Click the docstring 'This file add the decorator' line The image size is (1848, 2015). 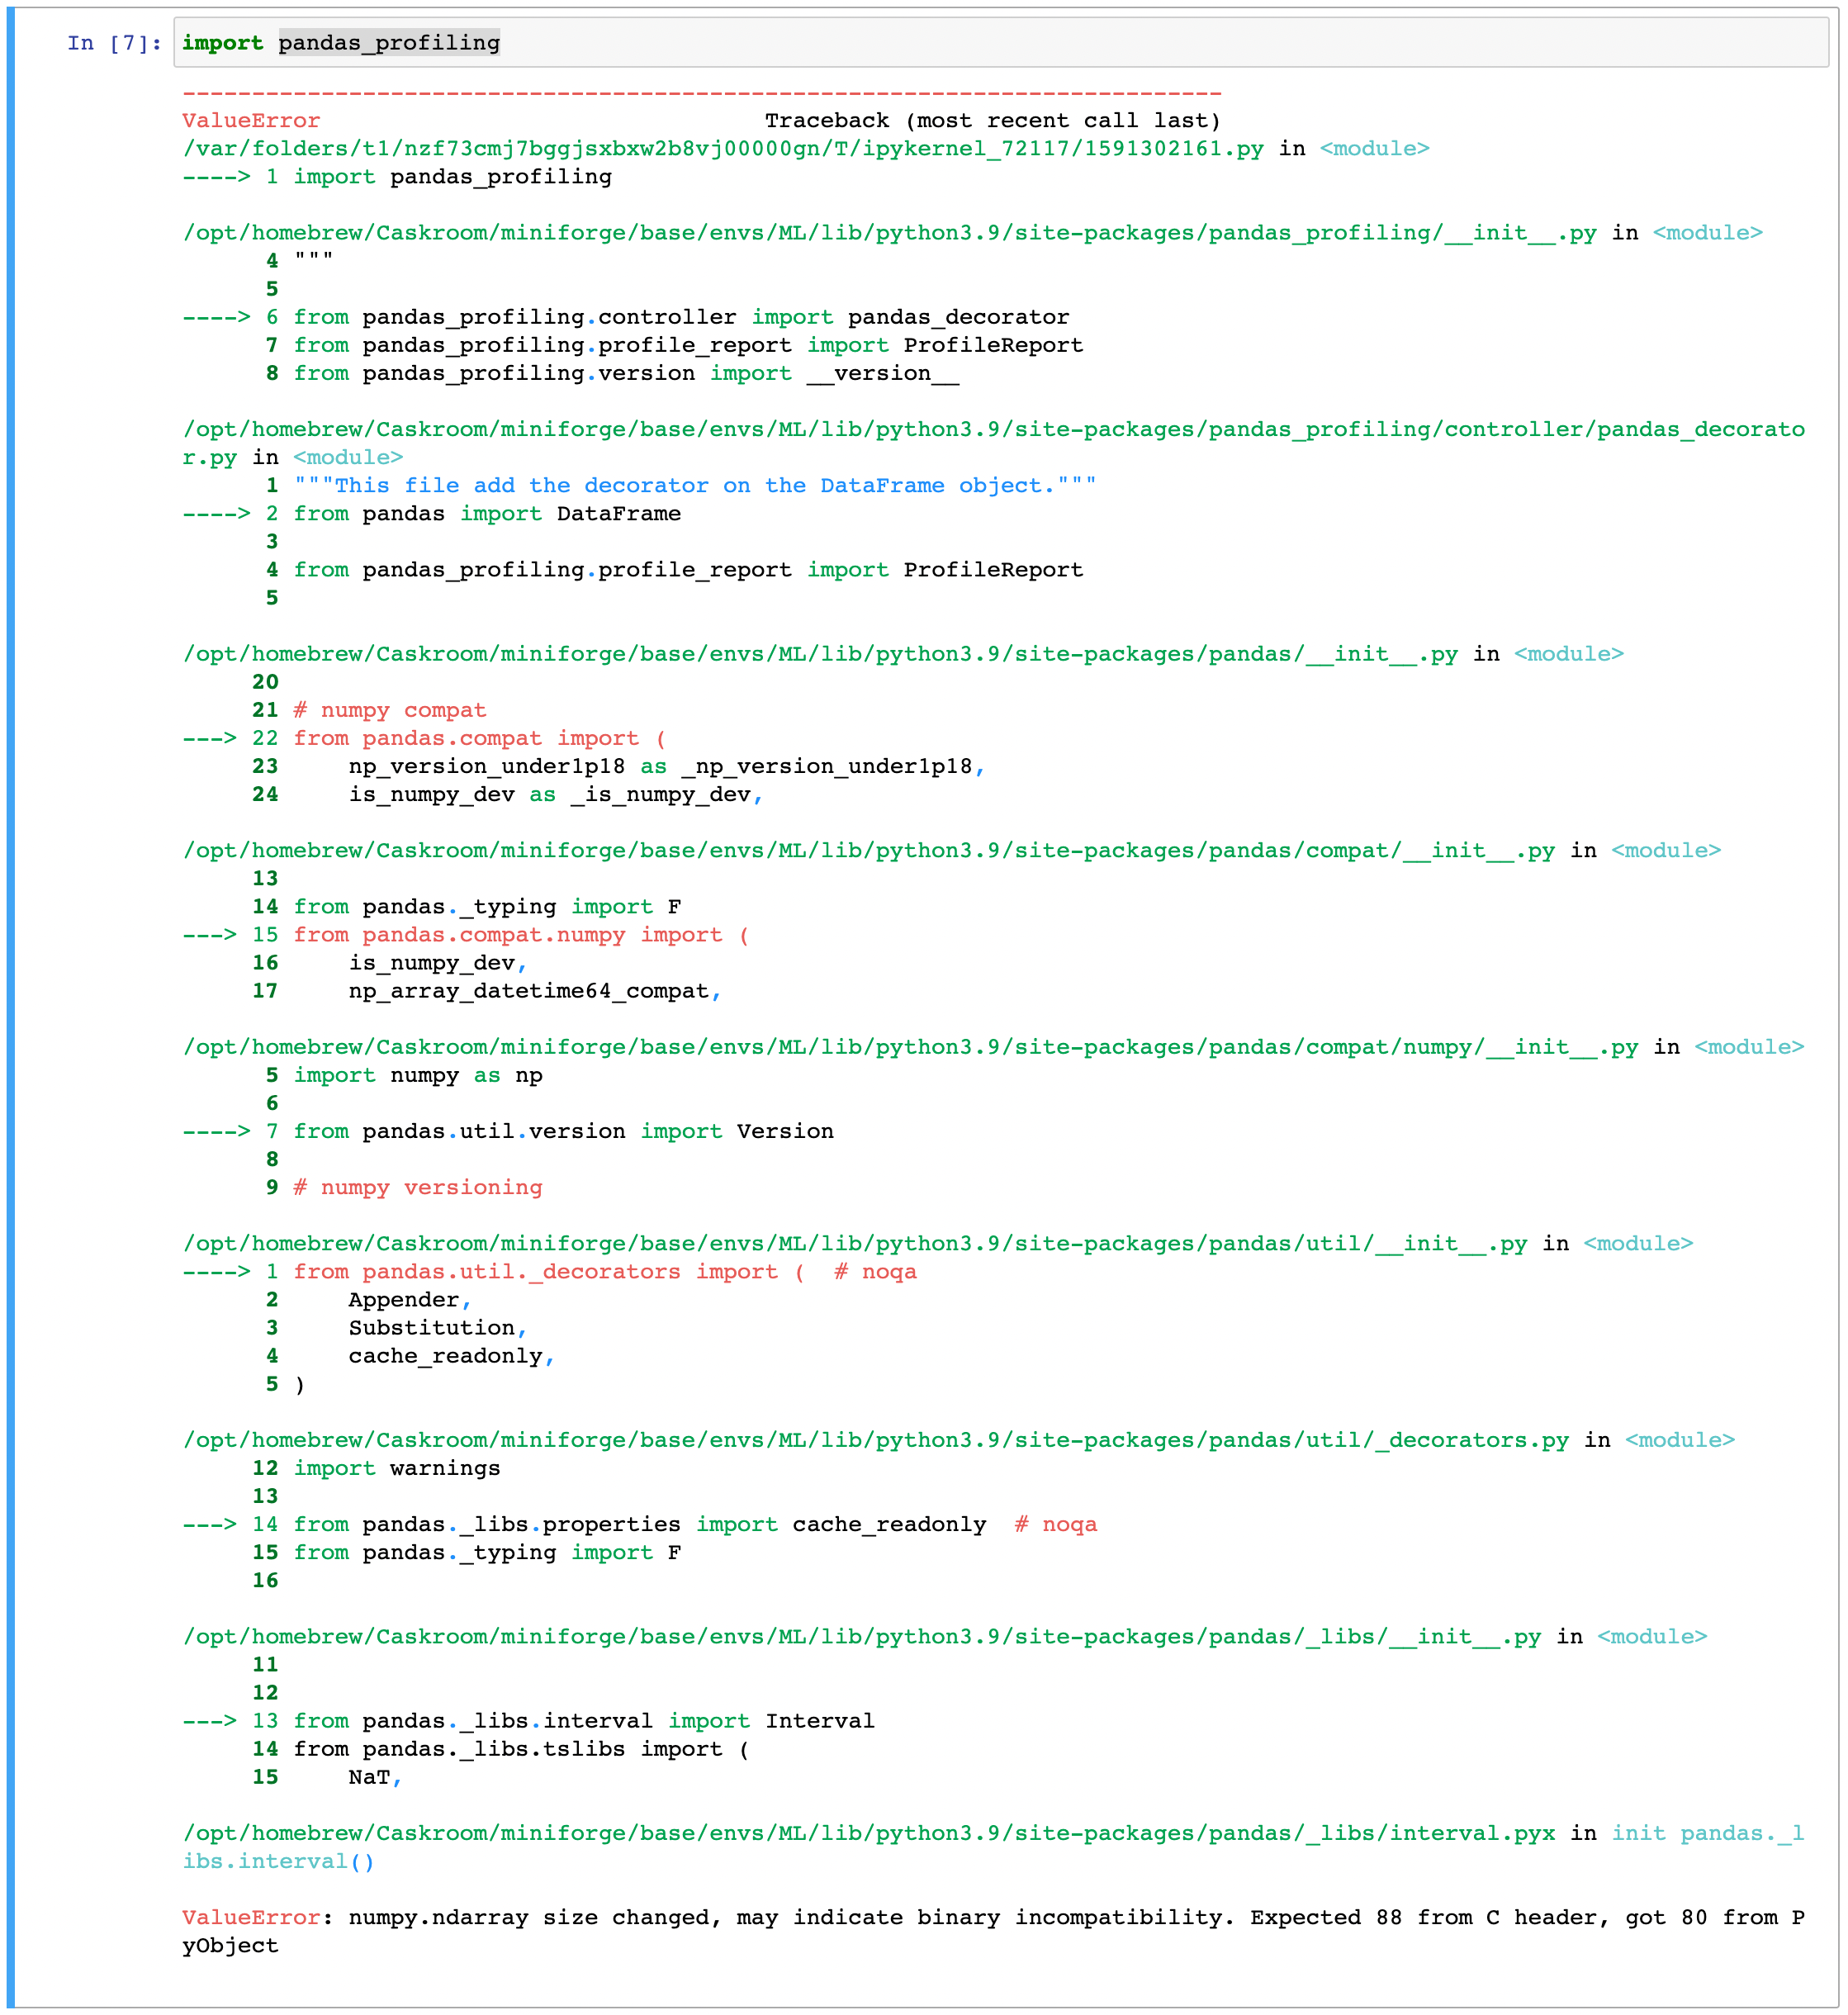[695, 486]
